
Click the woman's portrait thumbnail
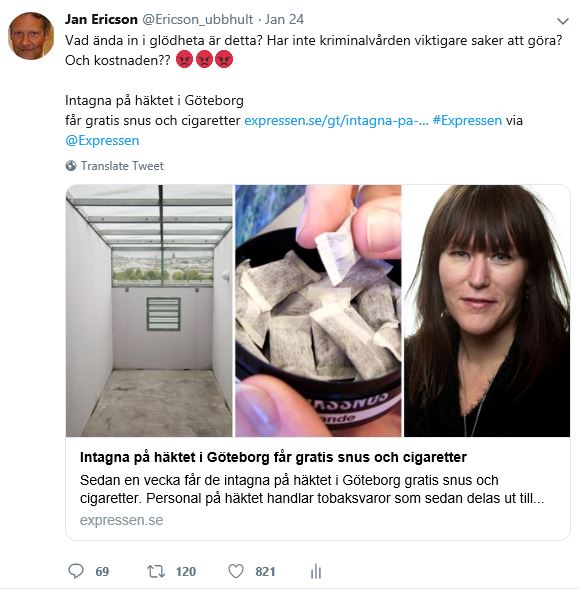point(487,311)
